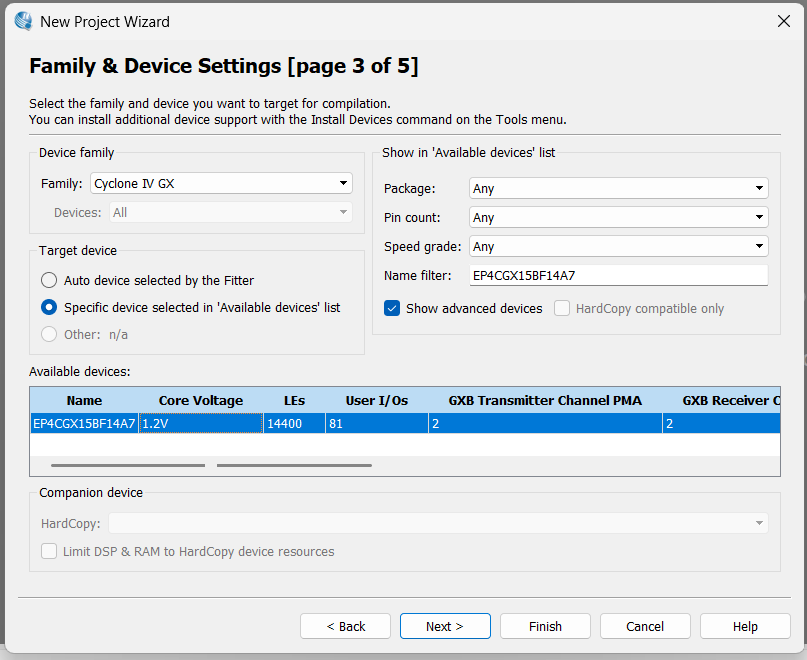
Task: Open the Family dropdown showing Cyclone IV GX
Action: [221, 183]
